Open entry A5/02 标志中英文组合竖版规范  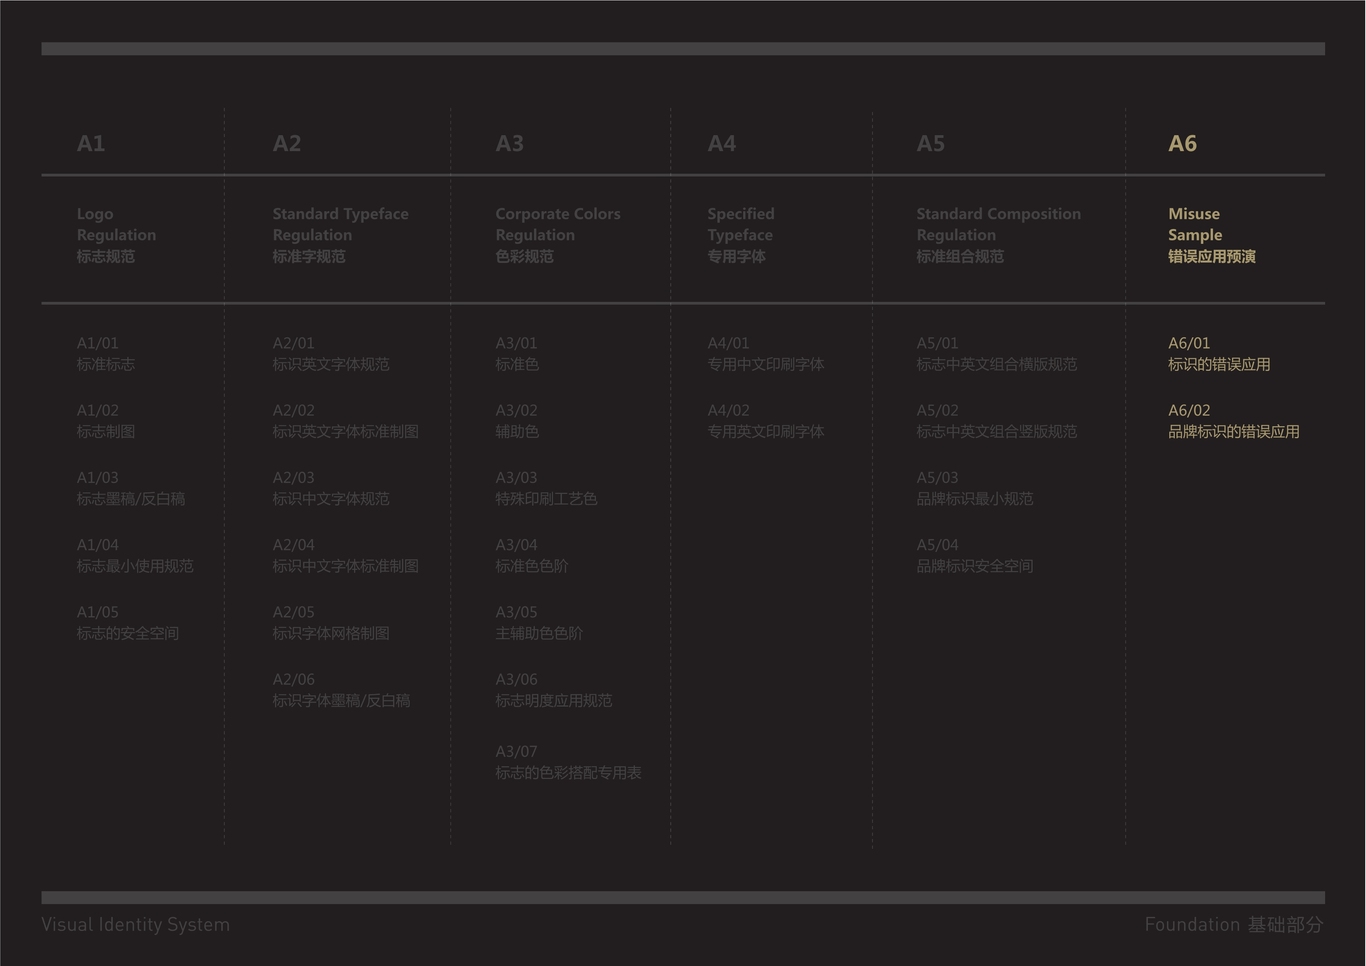tap(997, 421)
